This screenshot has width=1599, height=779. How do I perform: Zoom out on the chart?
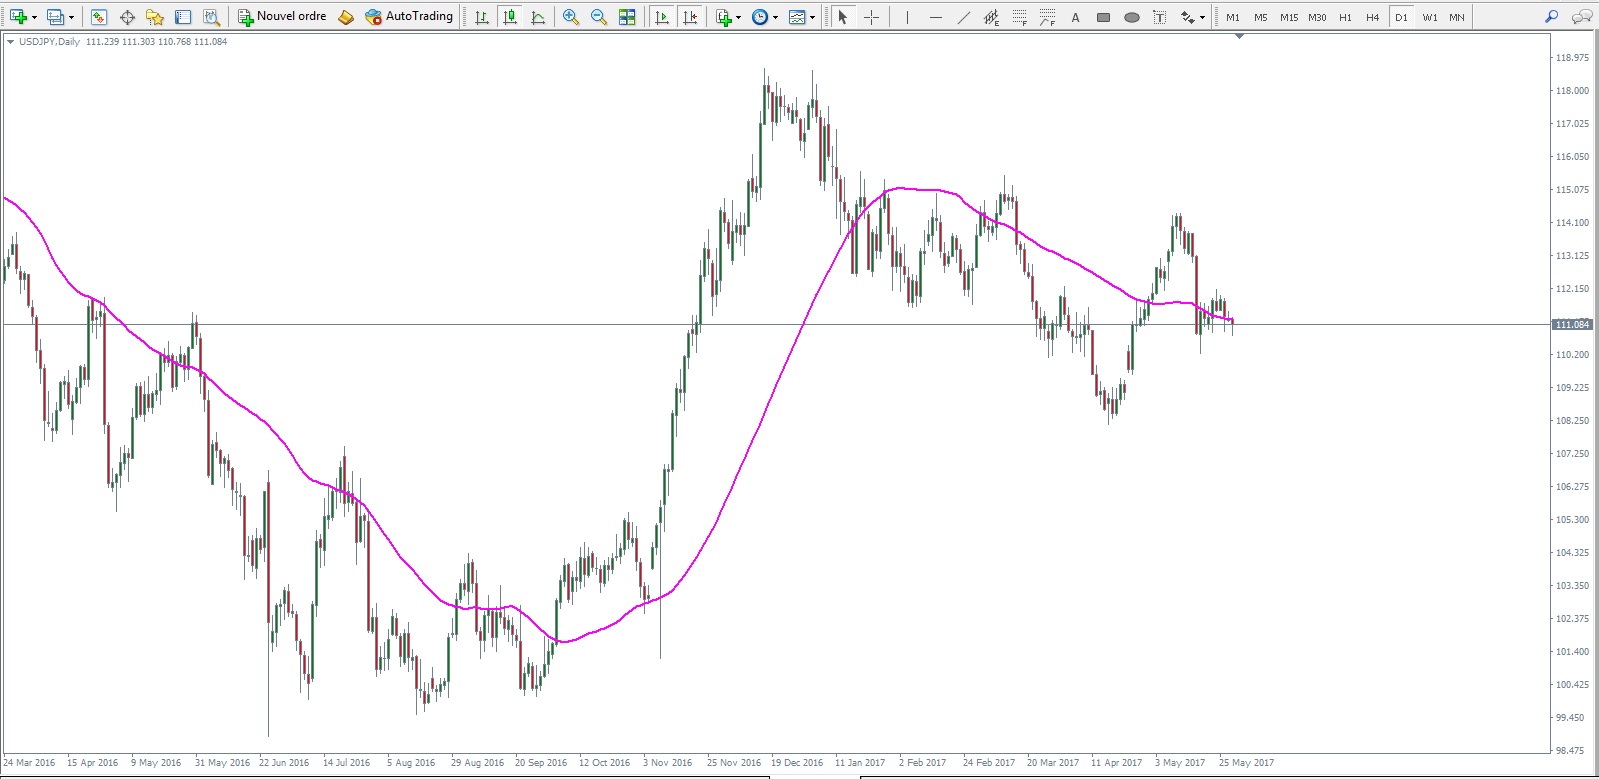click(x=599, y=17)
